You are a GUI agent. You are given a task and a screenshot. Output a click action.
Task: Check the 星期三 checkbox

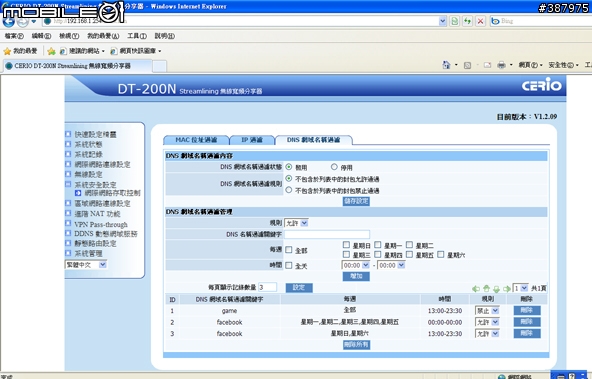[346, 254]
